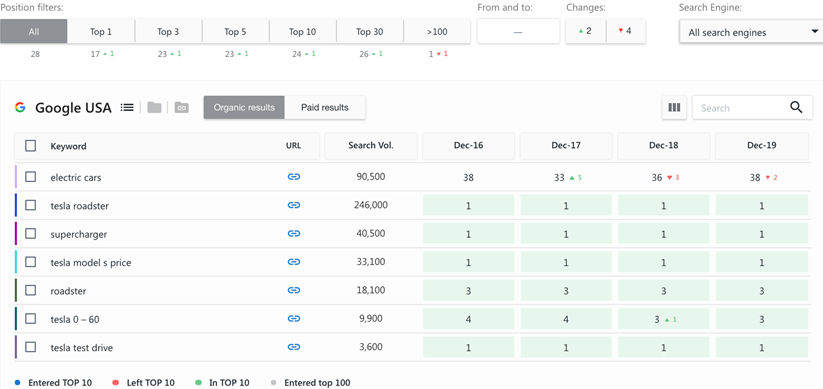Click the tesla roadster keyword text

79,206
